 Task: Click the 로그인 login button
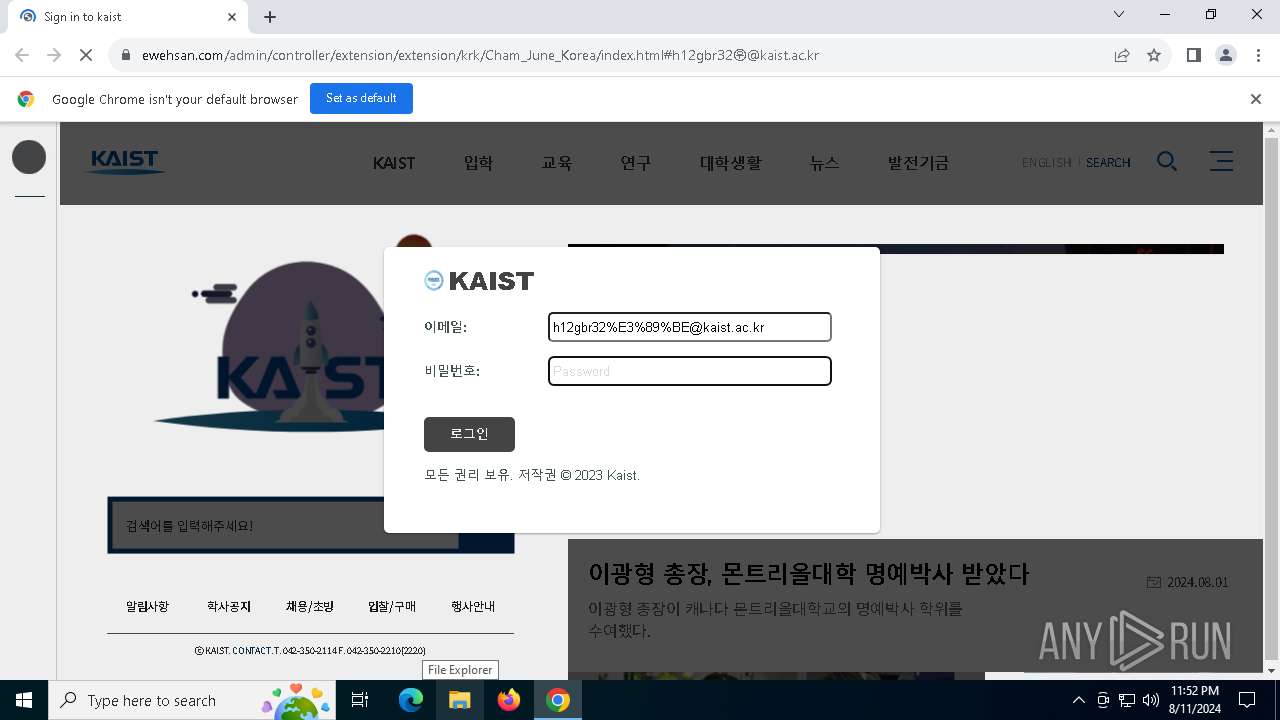pos(469,434)
